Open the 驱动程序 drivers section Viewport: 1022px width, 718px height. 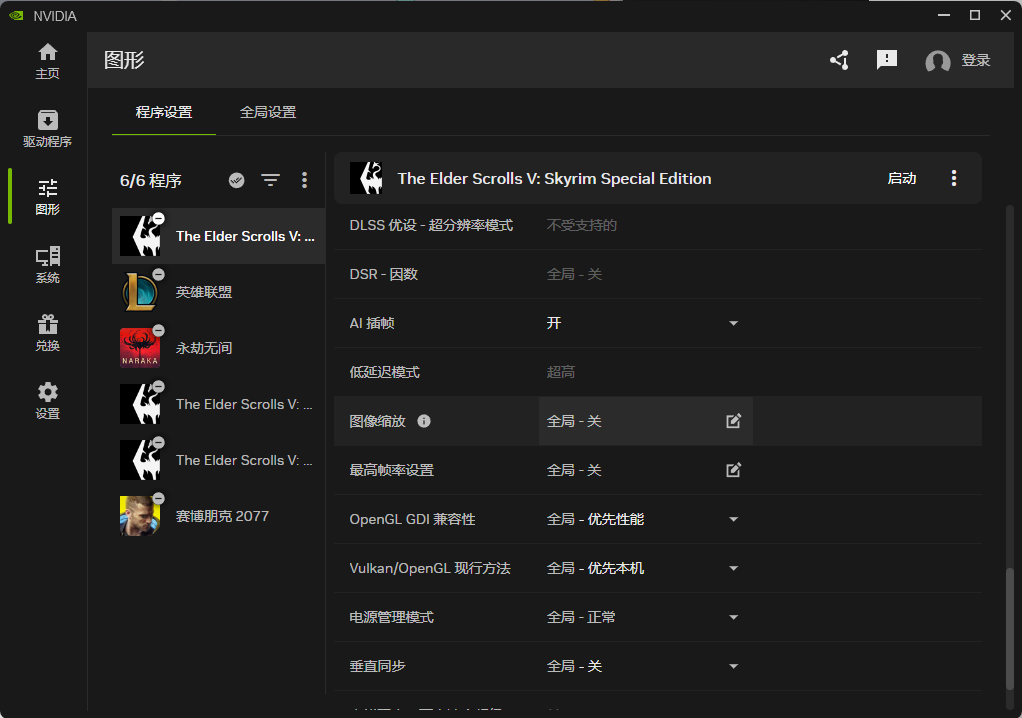[47, 129]
